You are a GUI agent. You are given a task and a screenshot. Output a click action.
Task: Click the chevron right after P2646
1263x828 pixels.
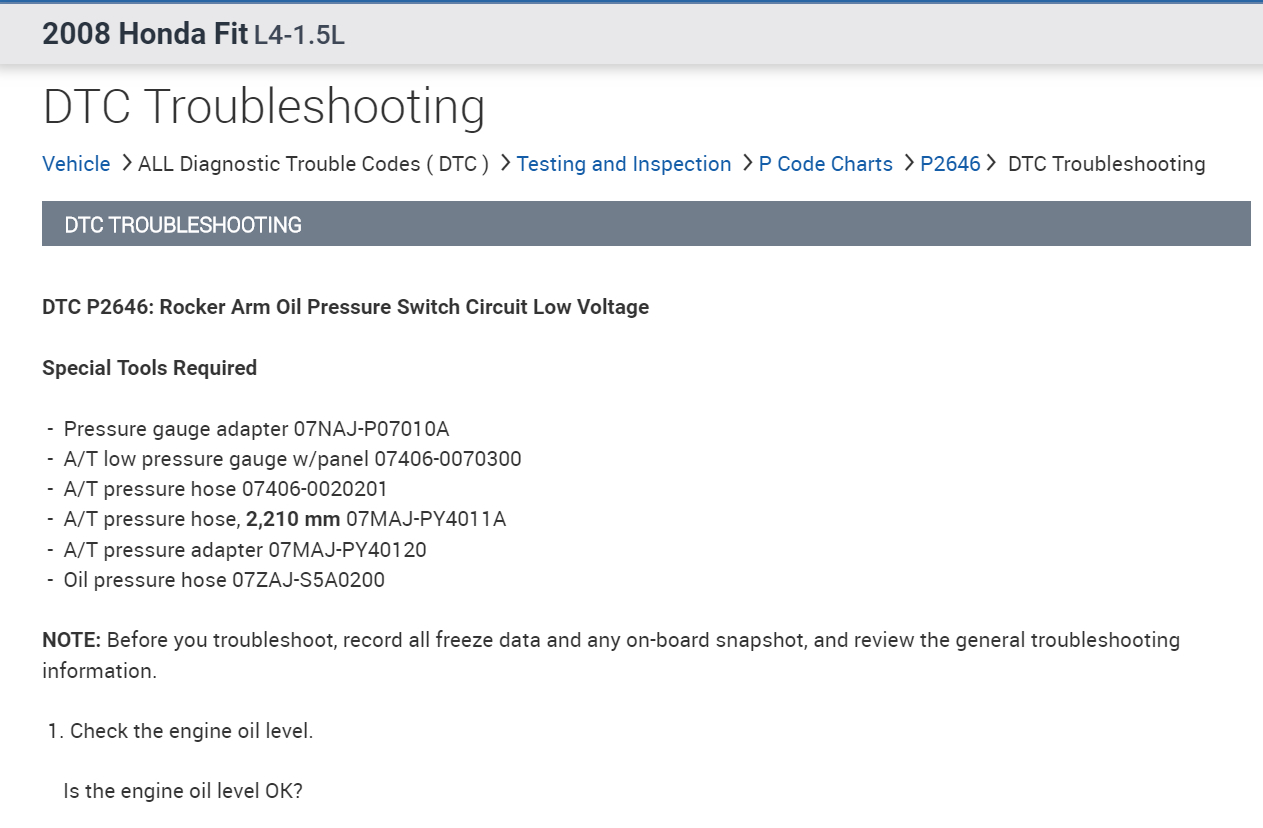pos(992,163)
